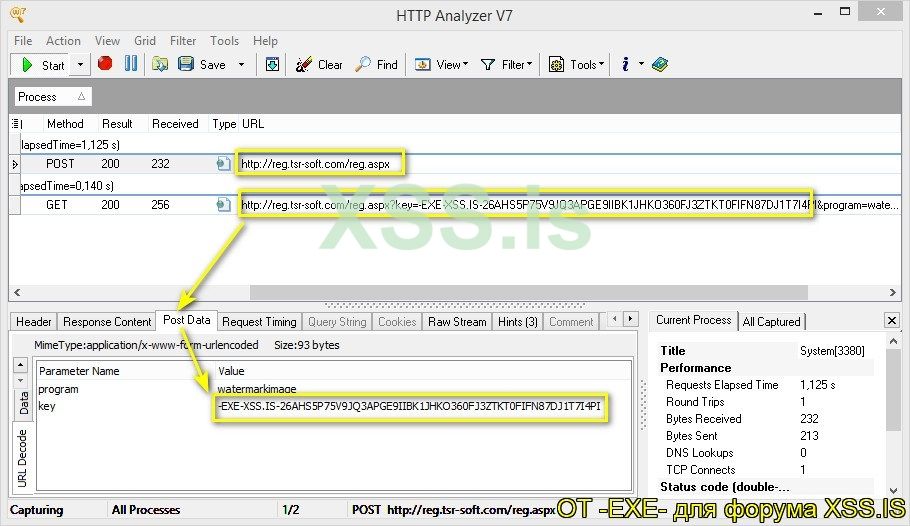
Task: Open the View toolbar dropdown
Action: tap(441, 65)
